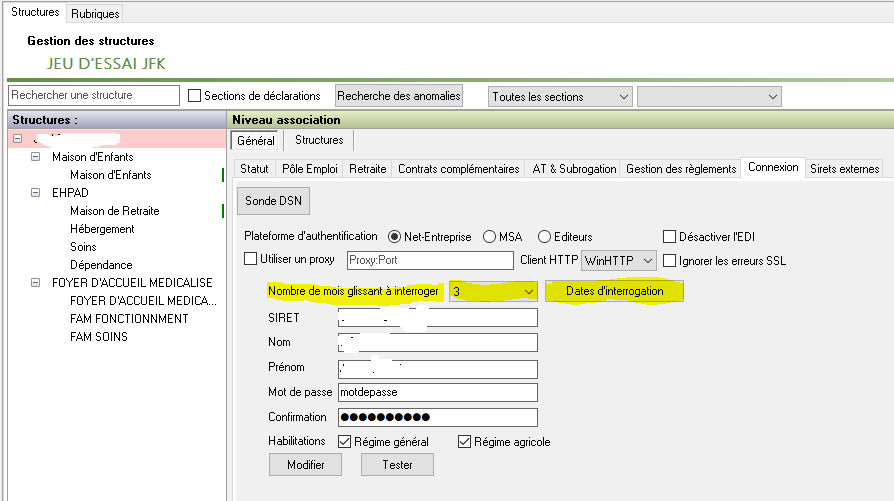Screen dimensions: 894x501
Task: Click the Rechercher une structure field
Action: [93, 96]
